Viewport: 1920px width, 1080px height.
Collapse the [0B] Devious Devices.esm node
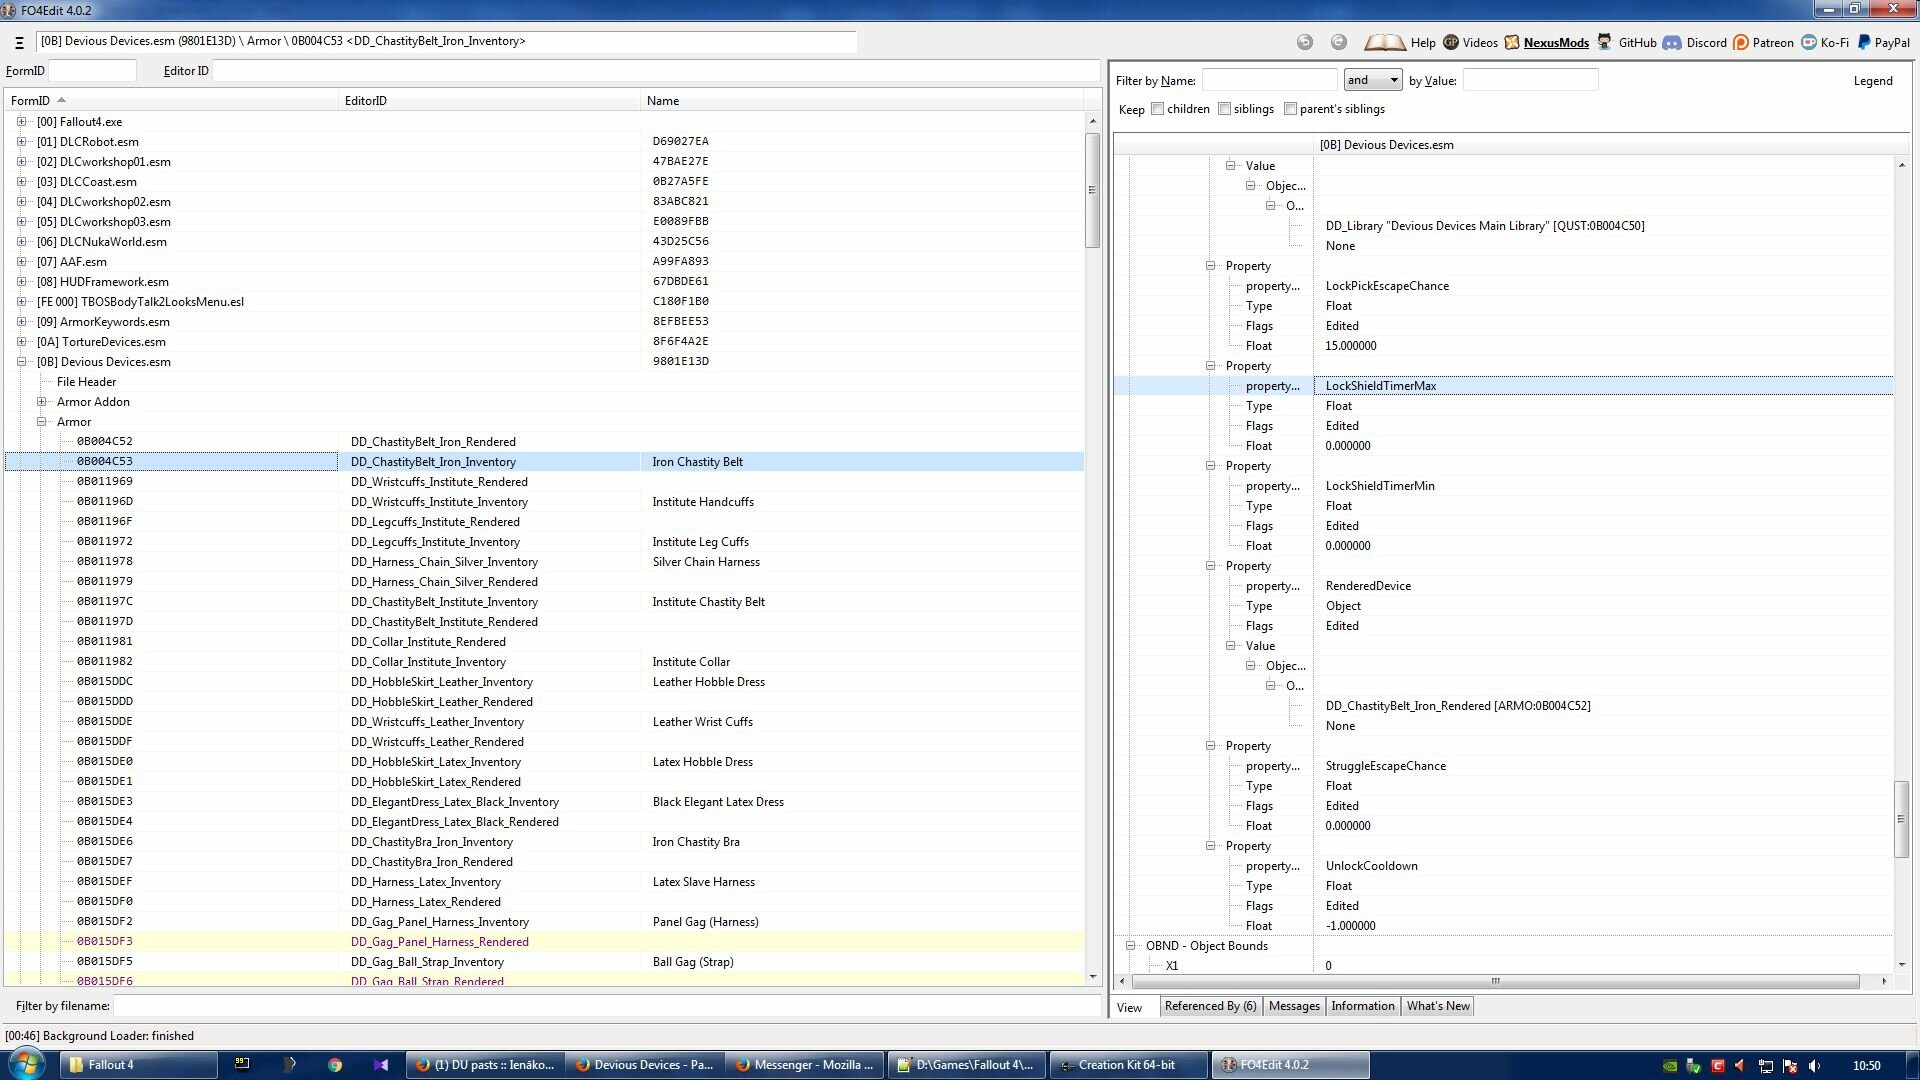click(x=21, y=362)
